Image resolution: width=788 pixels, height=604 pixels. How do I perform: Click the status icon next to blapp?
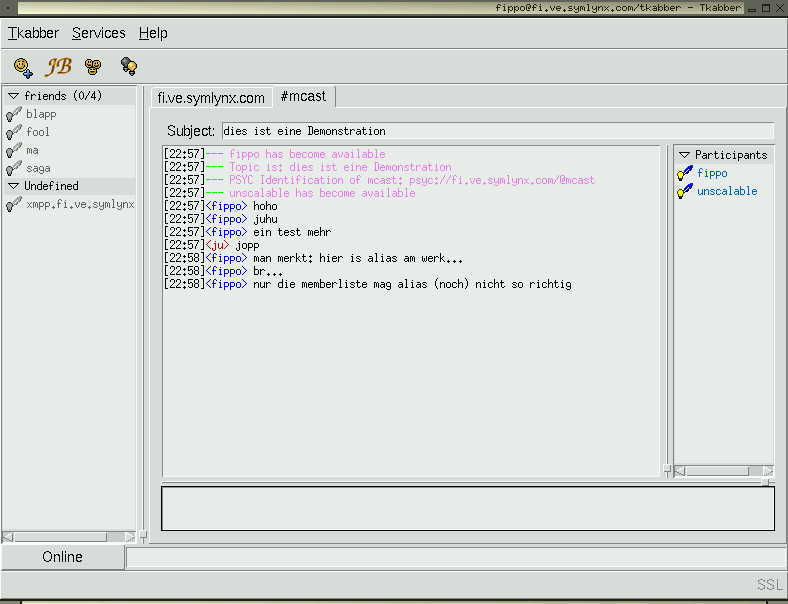[x=14, y=115]
